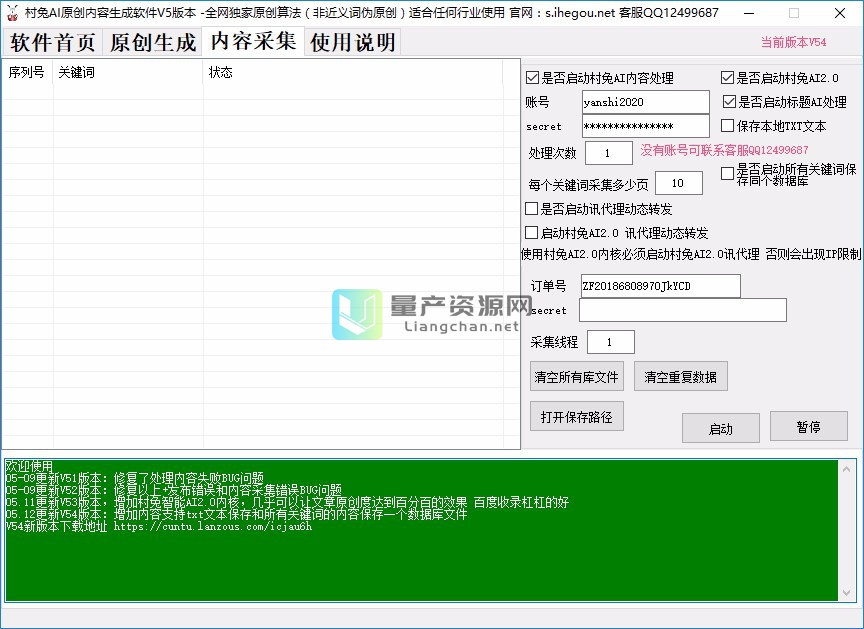Image resolution: width=864 pixels, height=629 pixels.
Task: Click the 账号 field containing yanshi2020
Action: 645,102
